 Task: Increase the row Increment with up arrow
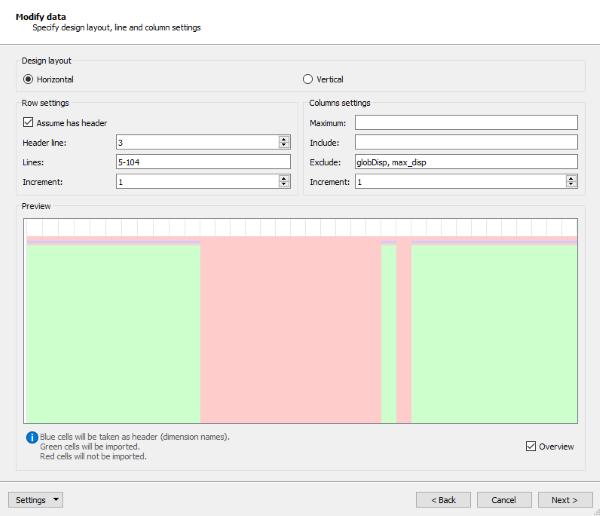coord(284,178)
